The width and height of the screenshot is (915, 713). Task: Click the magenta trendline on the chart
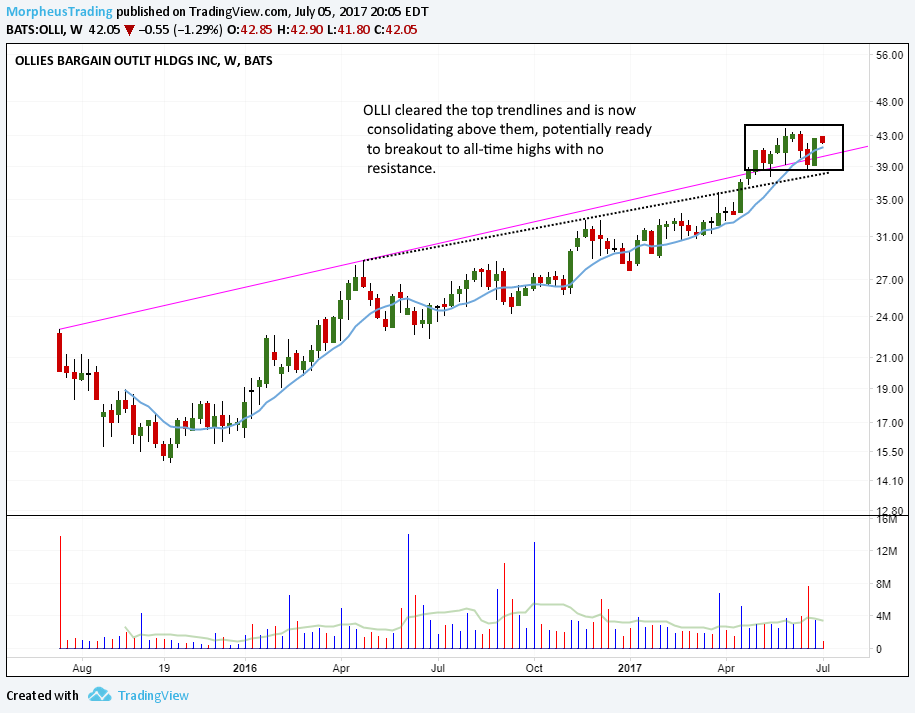click(x=464, y=238)
